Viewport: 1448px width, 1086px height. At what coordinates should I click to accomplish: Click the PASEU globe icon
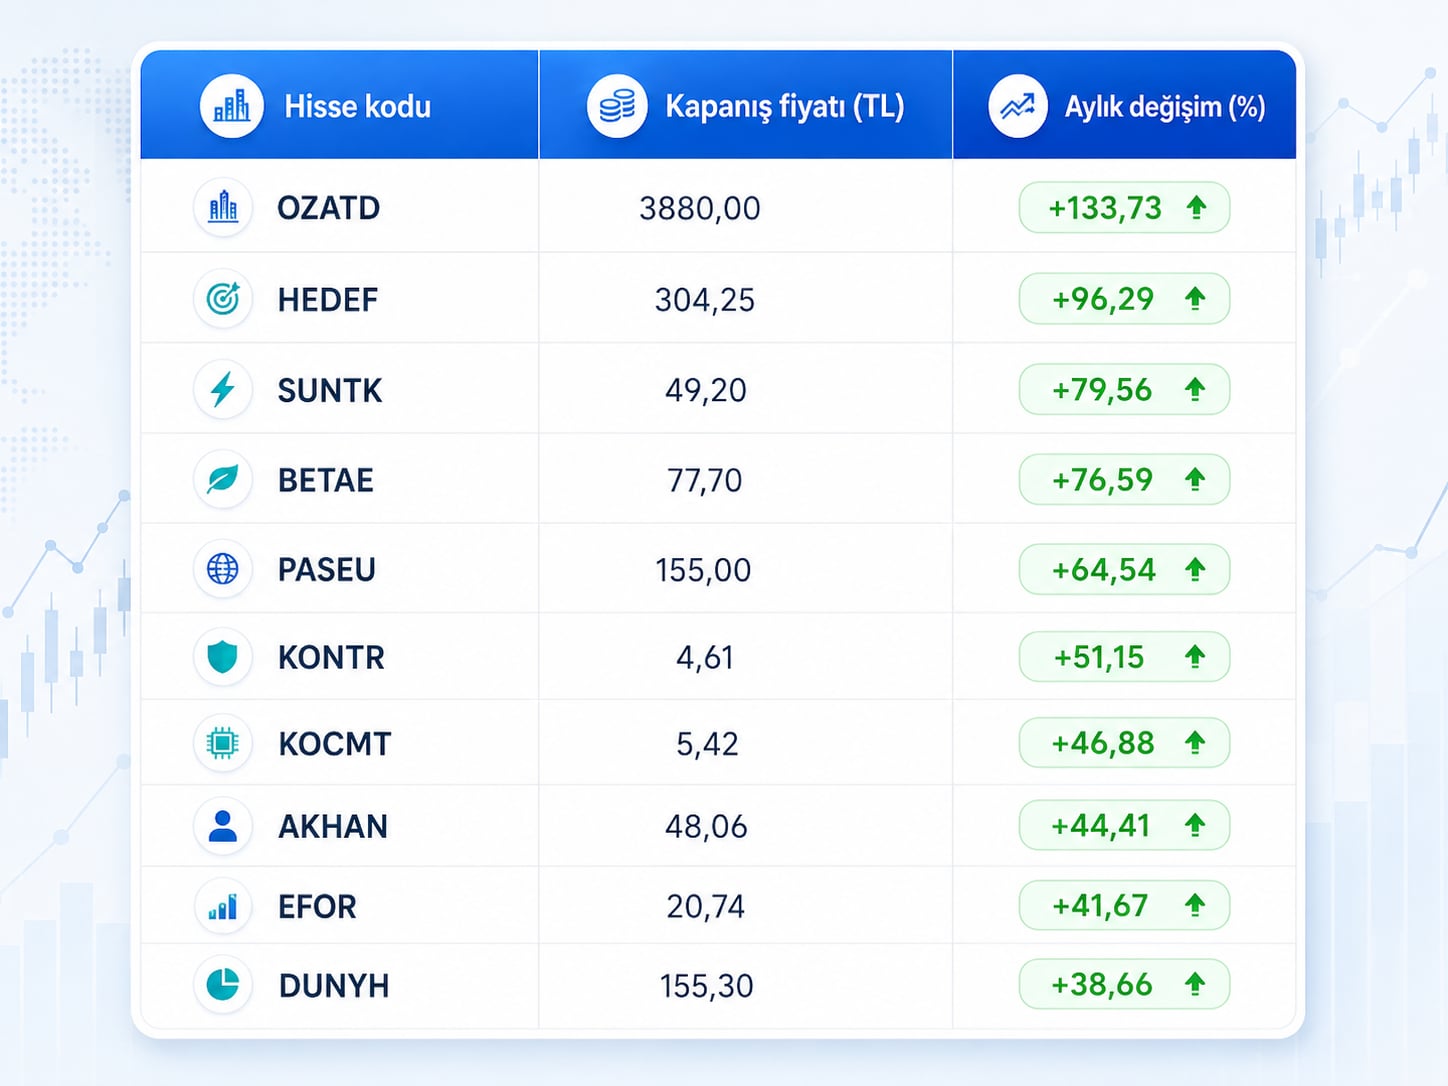(x=222, y=569)
